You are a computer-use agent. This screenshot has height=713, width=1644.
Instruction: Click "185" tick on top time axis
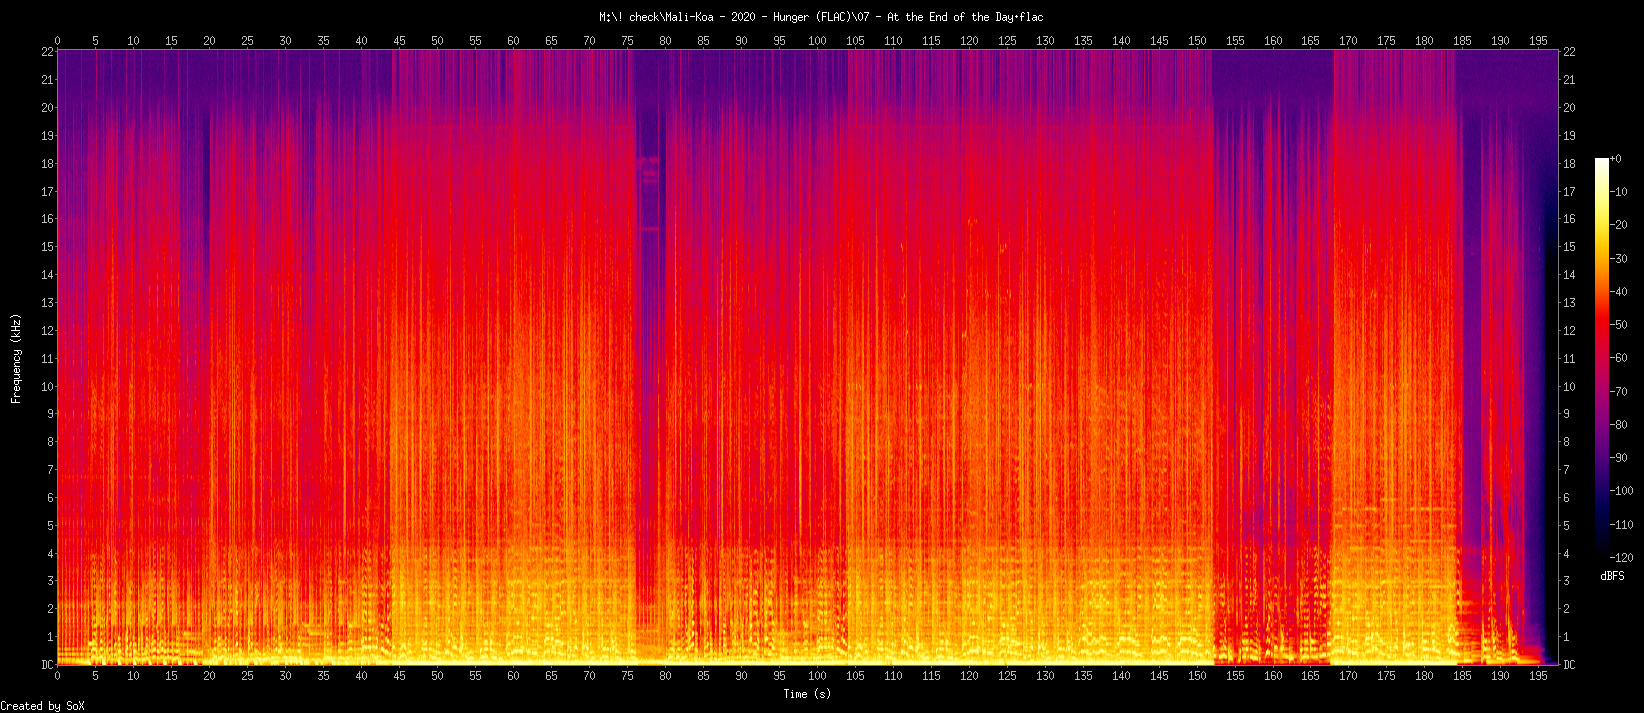(1463, 41)
